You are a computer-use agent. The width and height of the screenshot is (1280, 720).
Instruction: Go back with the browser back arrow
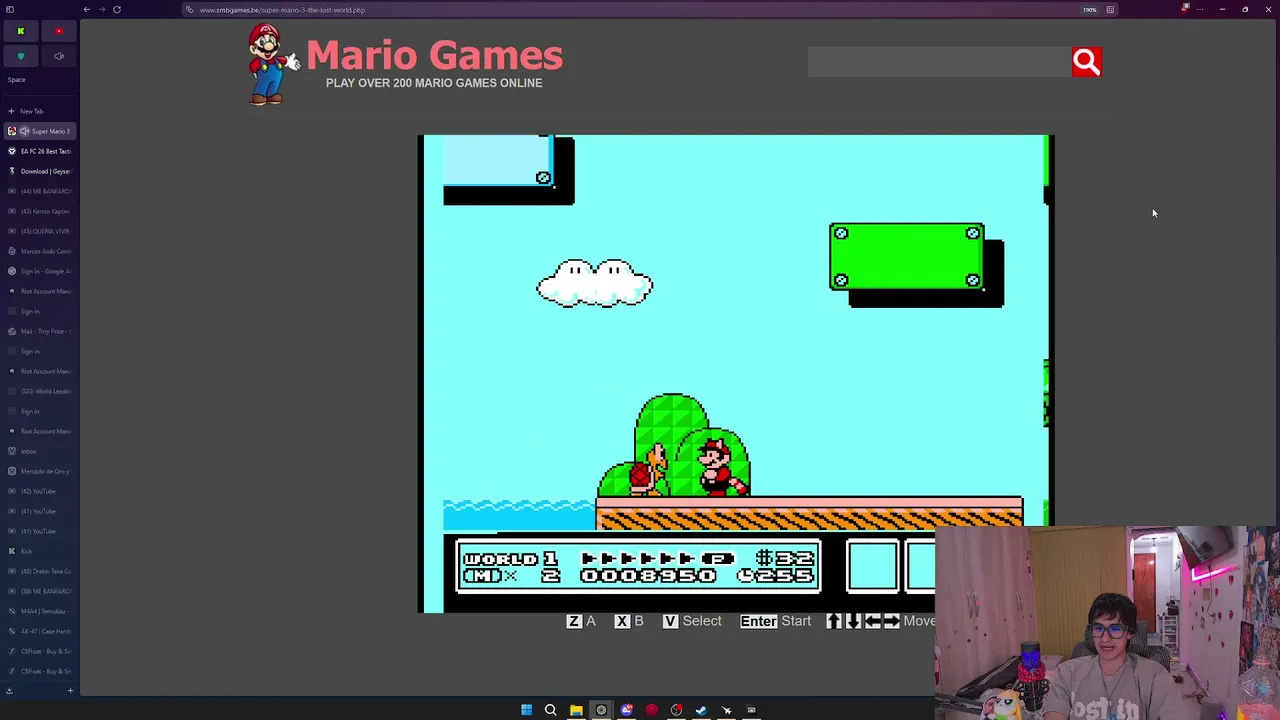pos(86,10)
